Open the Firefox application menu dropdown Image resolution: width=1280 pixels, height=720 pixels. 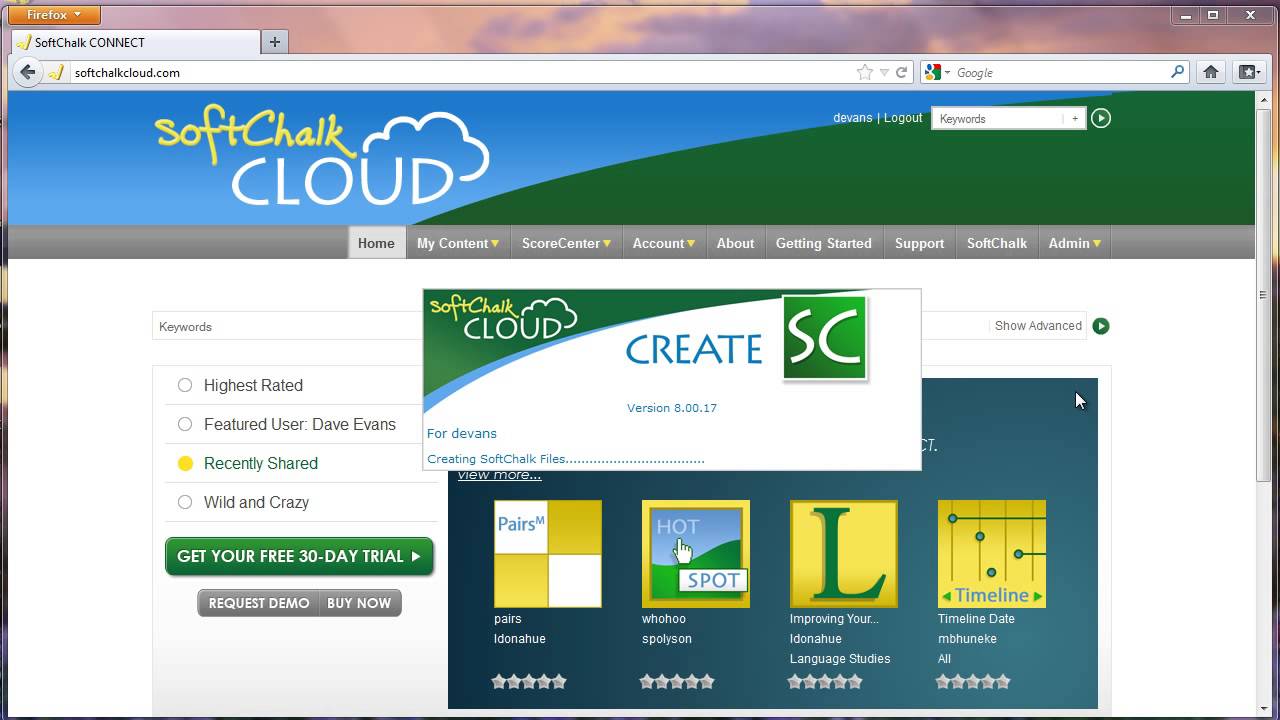point(54,15)
